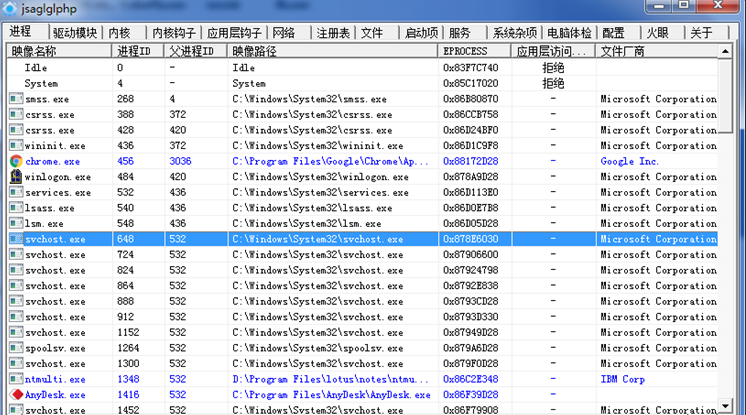Open the 电脑体检 tab
The width and height of the screenshot is (746, 415).
pyautogui.click(x=569, y=33)
